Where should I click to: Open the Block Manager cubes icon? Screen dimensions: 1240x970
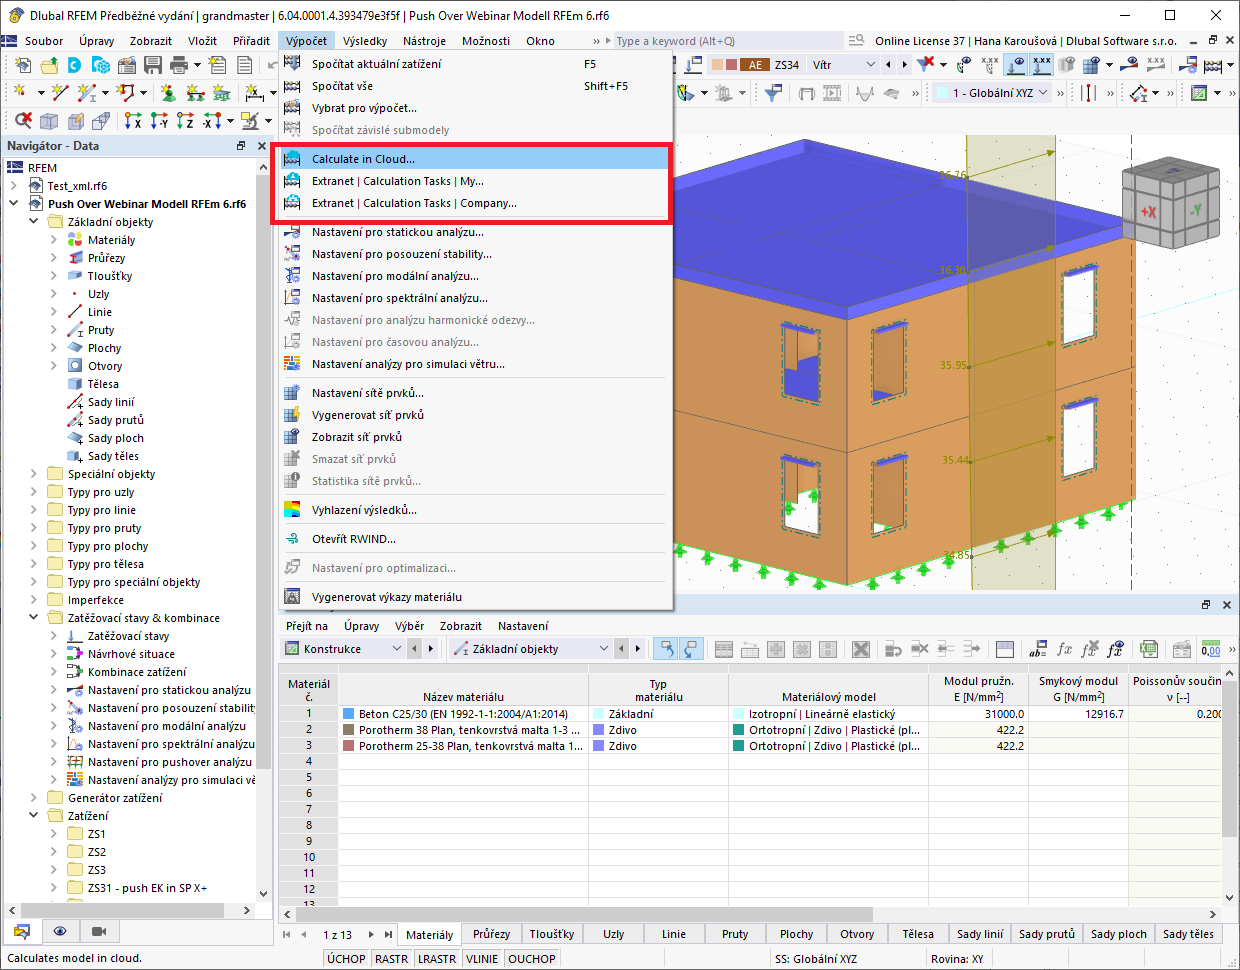click(x=101, y=65)
